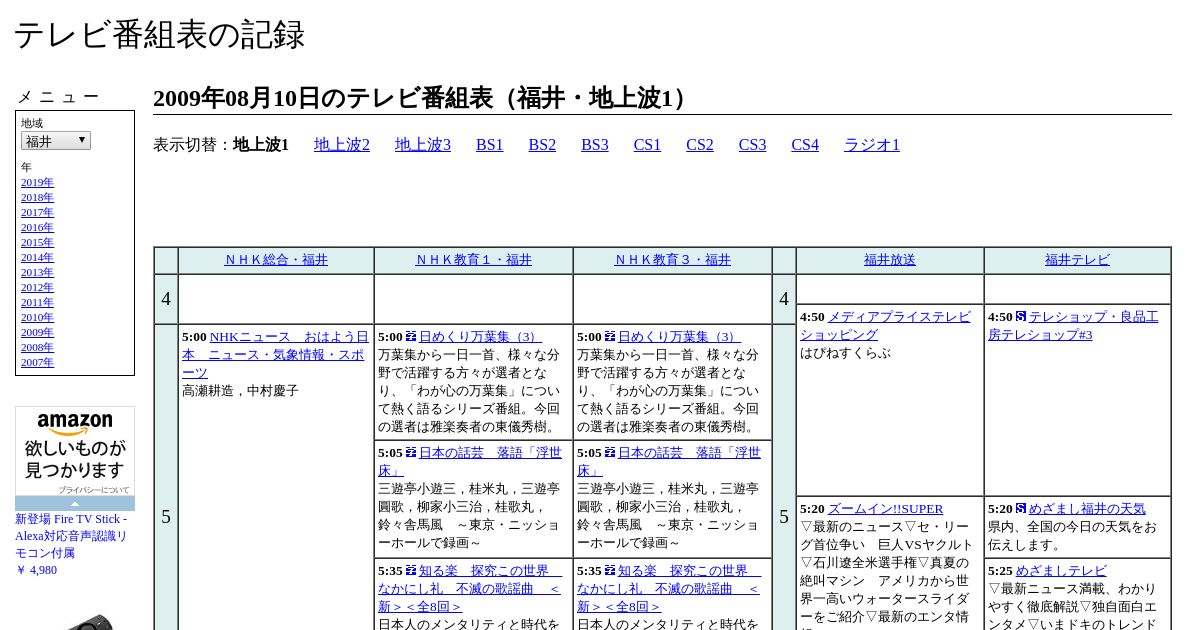Open メディアプライステレビショッピング program link
The width and height of the screenshot is (1200, 630).
pos(886,326)
